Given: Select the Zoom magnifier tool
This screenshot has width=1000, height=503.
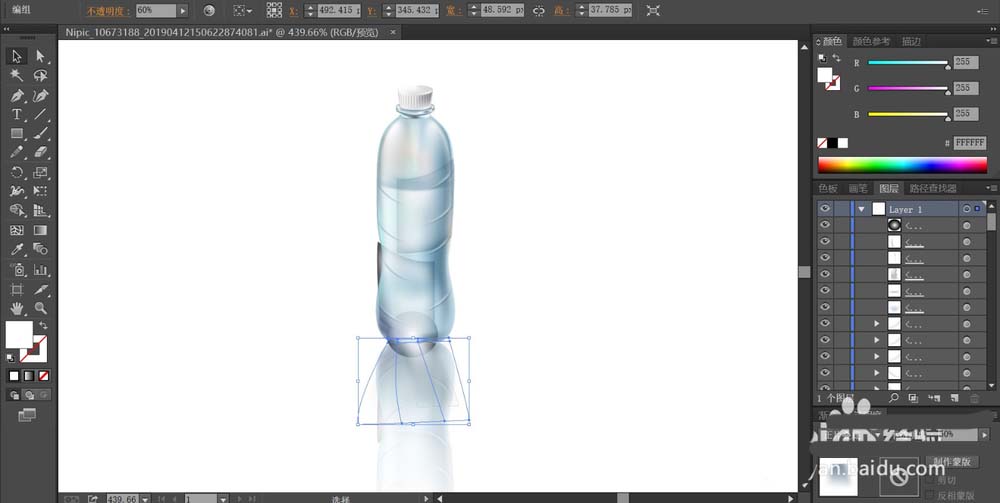Looking at the screenshot, I should point(41,309).
